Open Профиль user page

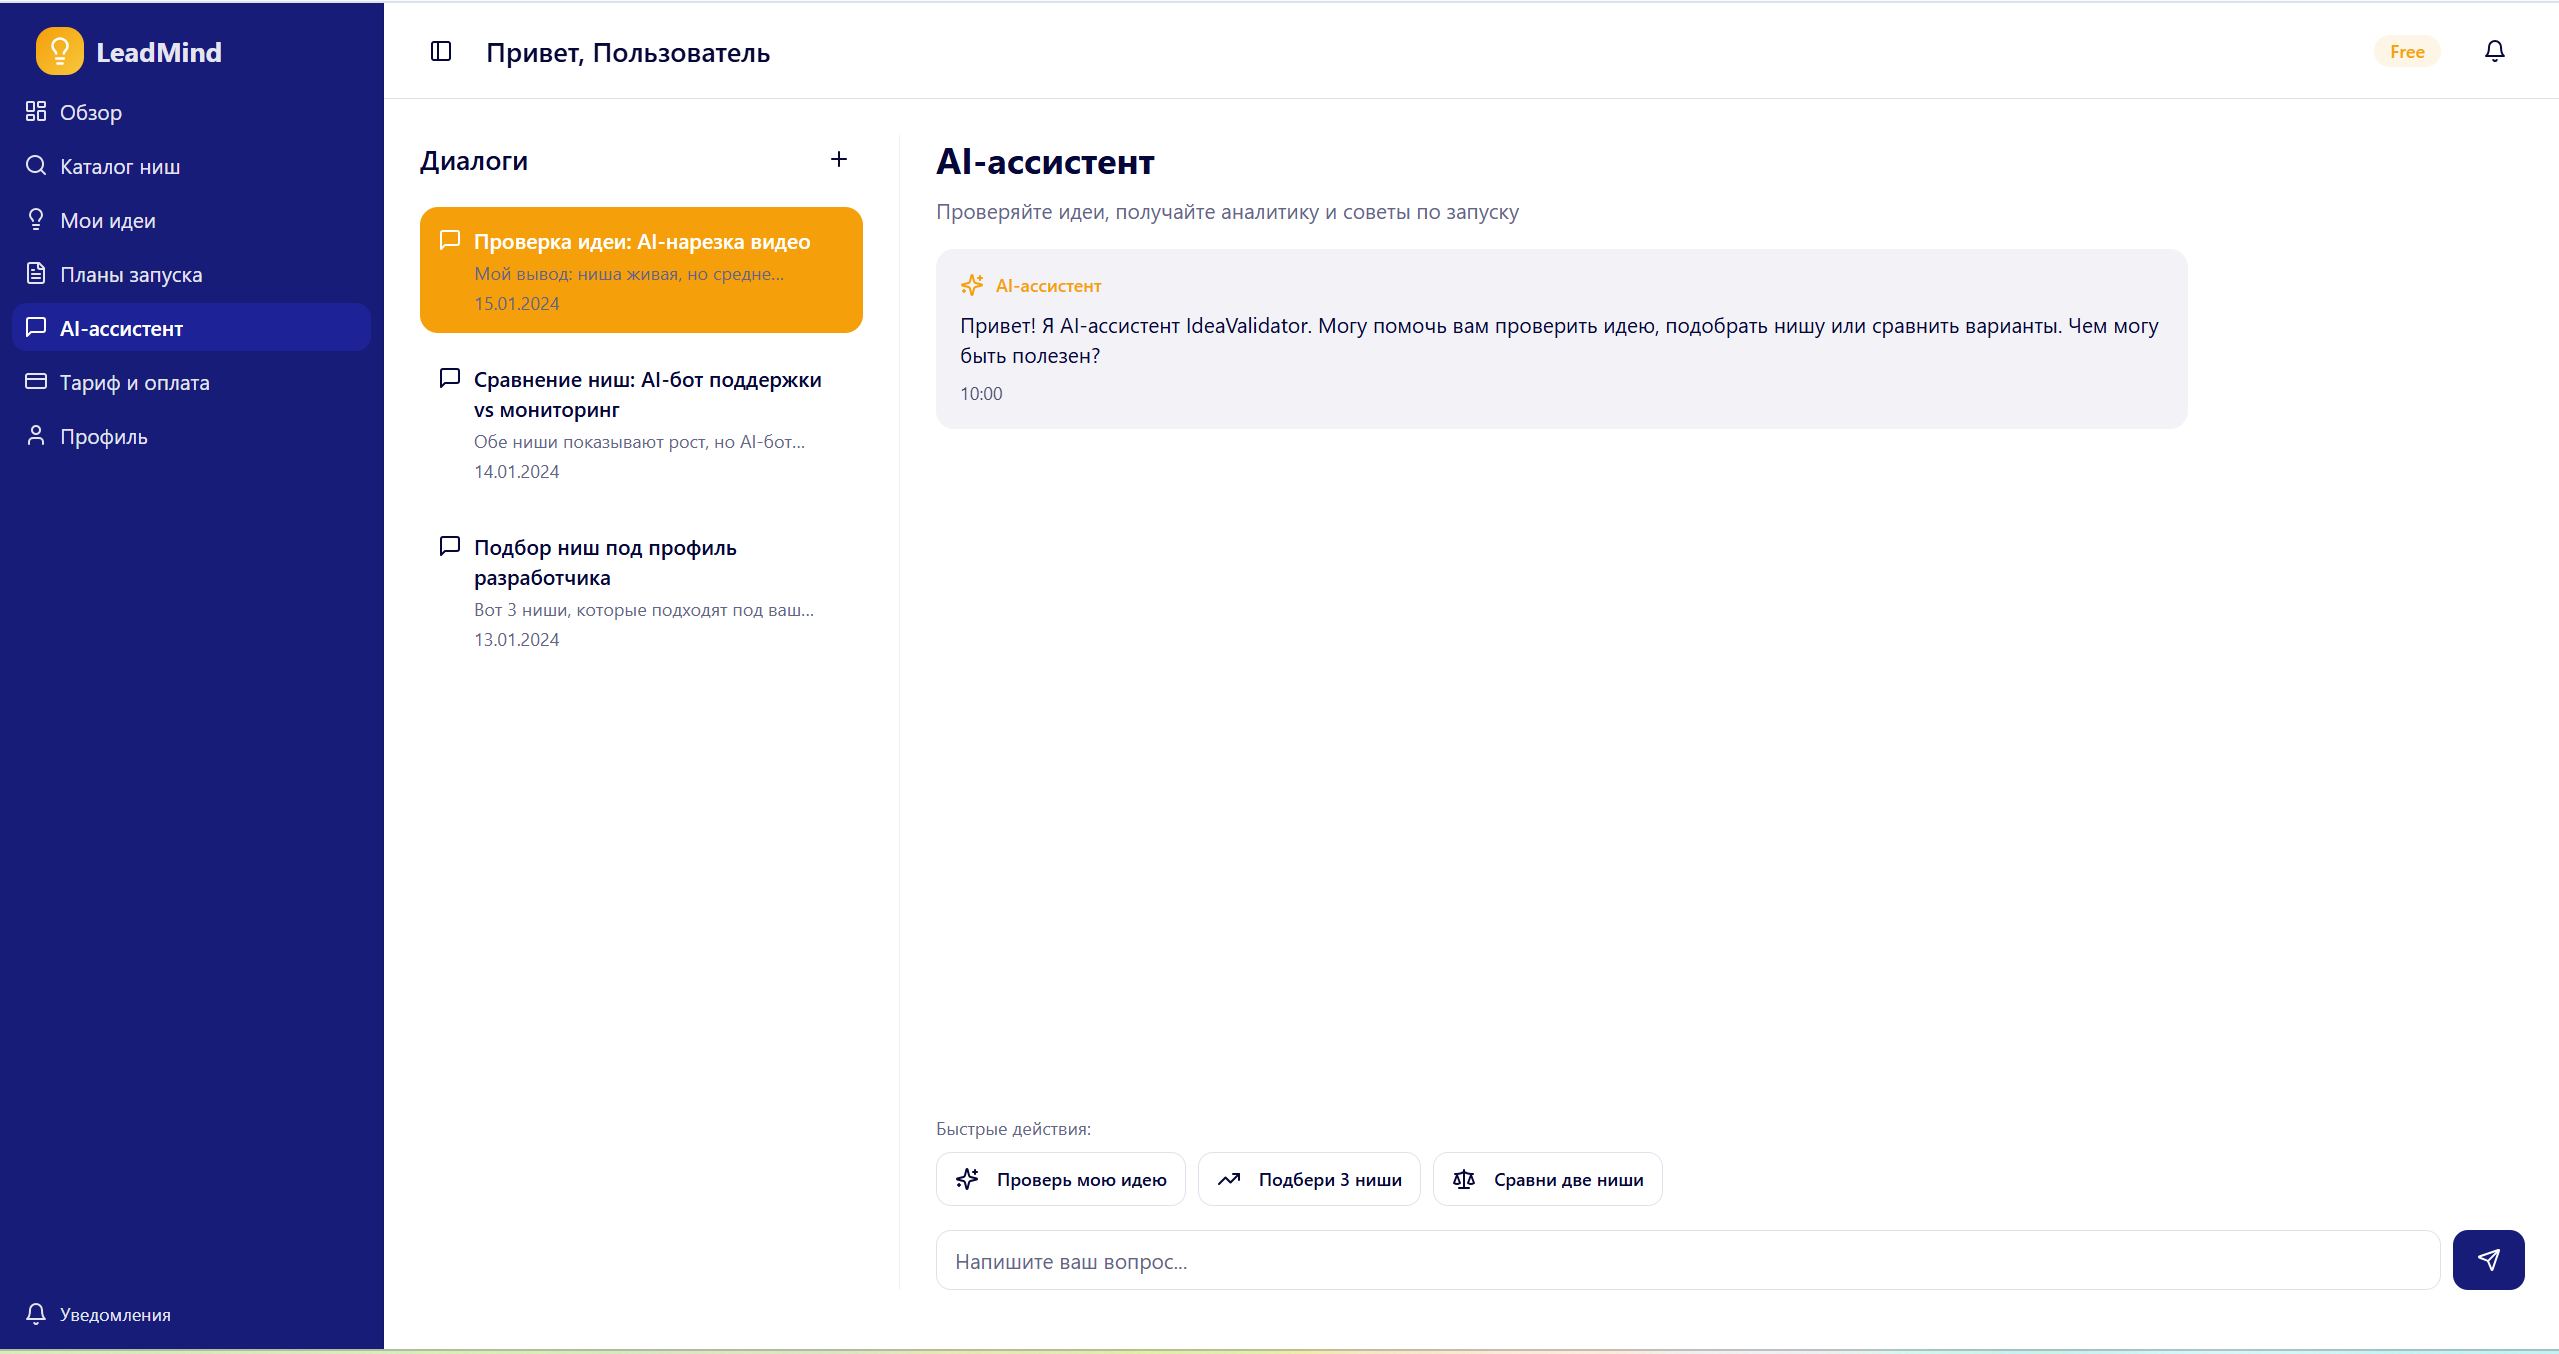[103, 436]
